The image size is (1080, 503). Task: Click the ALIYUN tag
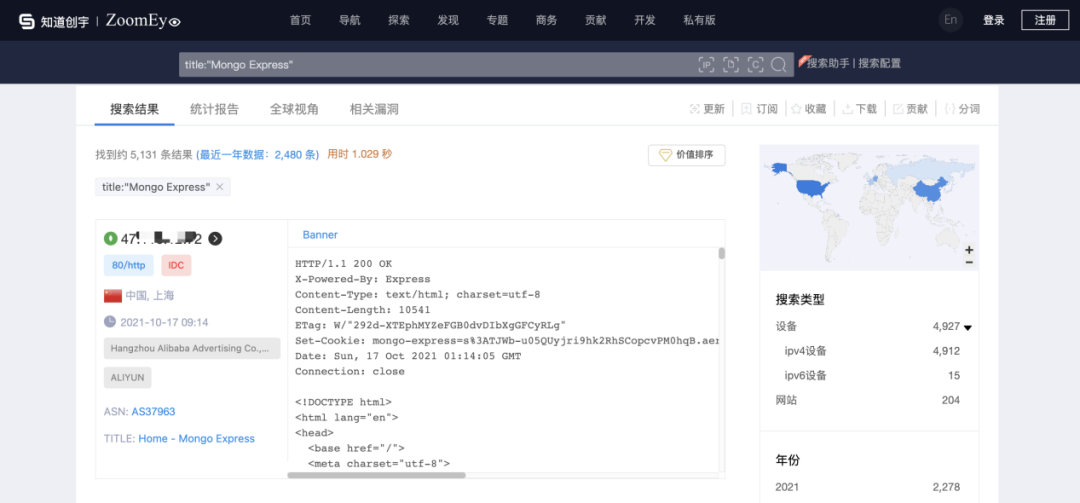point(127,378)
